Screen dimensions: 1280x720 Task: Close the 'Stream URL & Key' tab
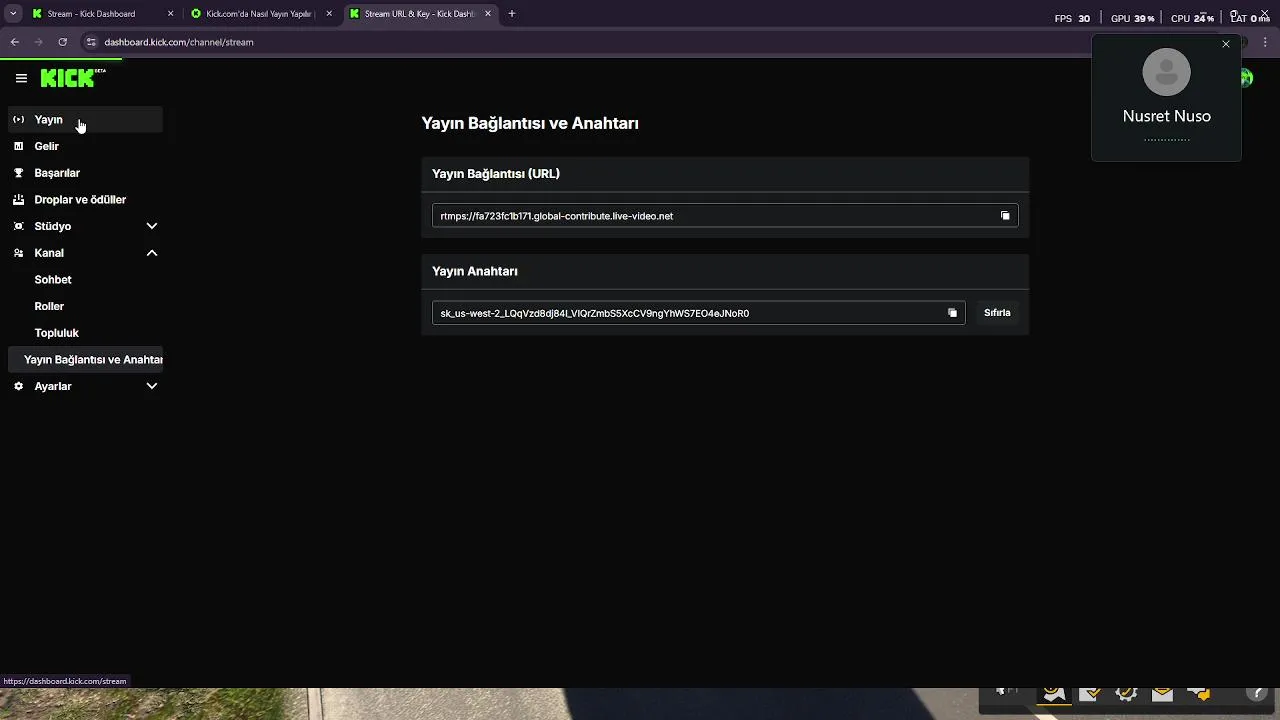coord(488,14)
